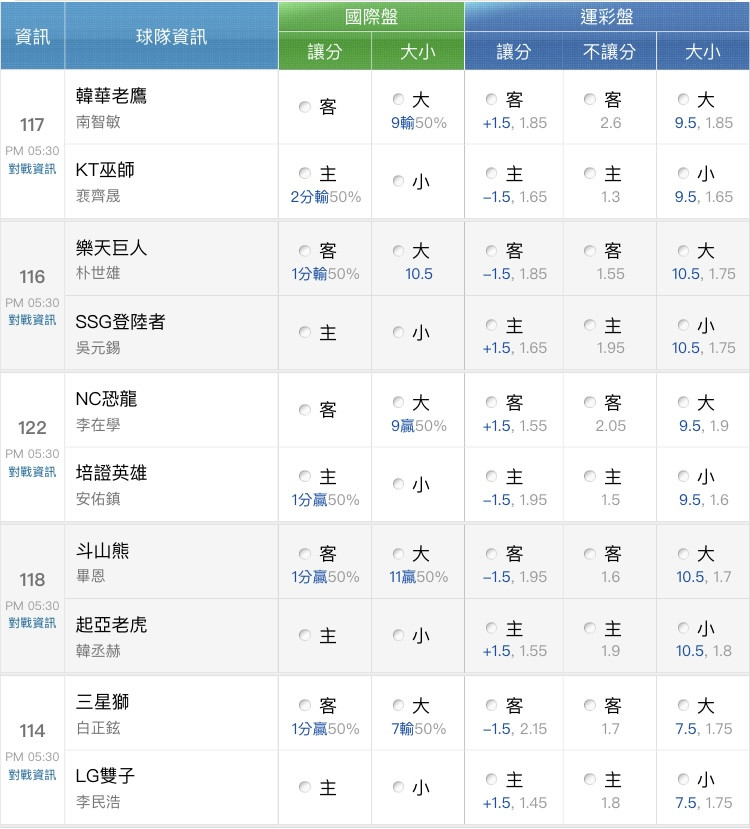The width and height of the screenshot is (750, 829).
Task: Select 小 10.5, 1.8 radio for game 118
Action: [683, 628]
